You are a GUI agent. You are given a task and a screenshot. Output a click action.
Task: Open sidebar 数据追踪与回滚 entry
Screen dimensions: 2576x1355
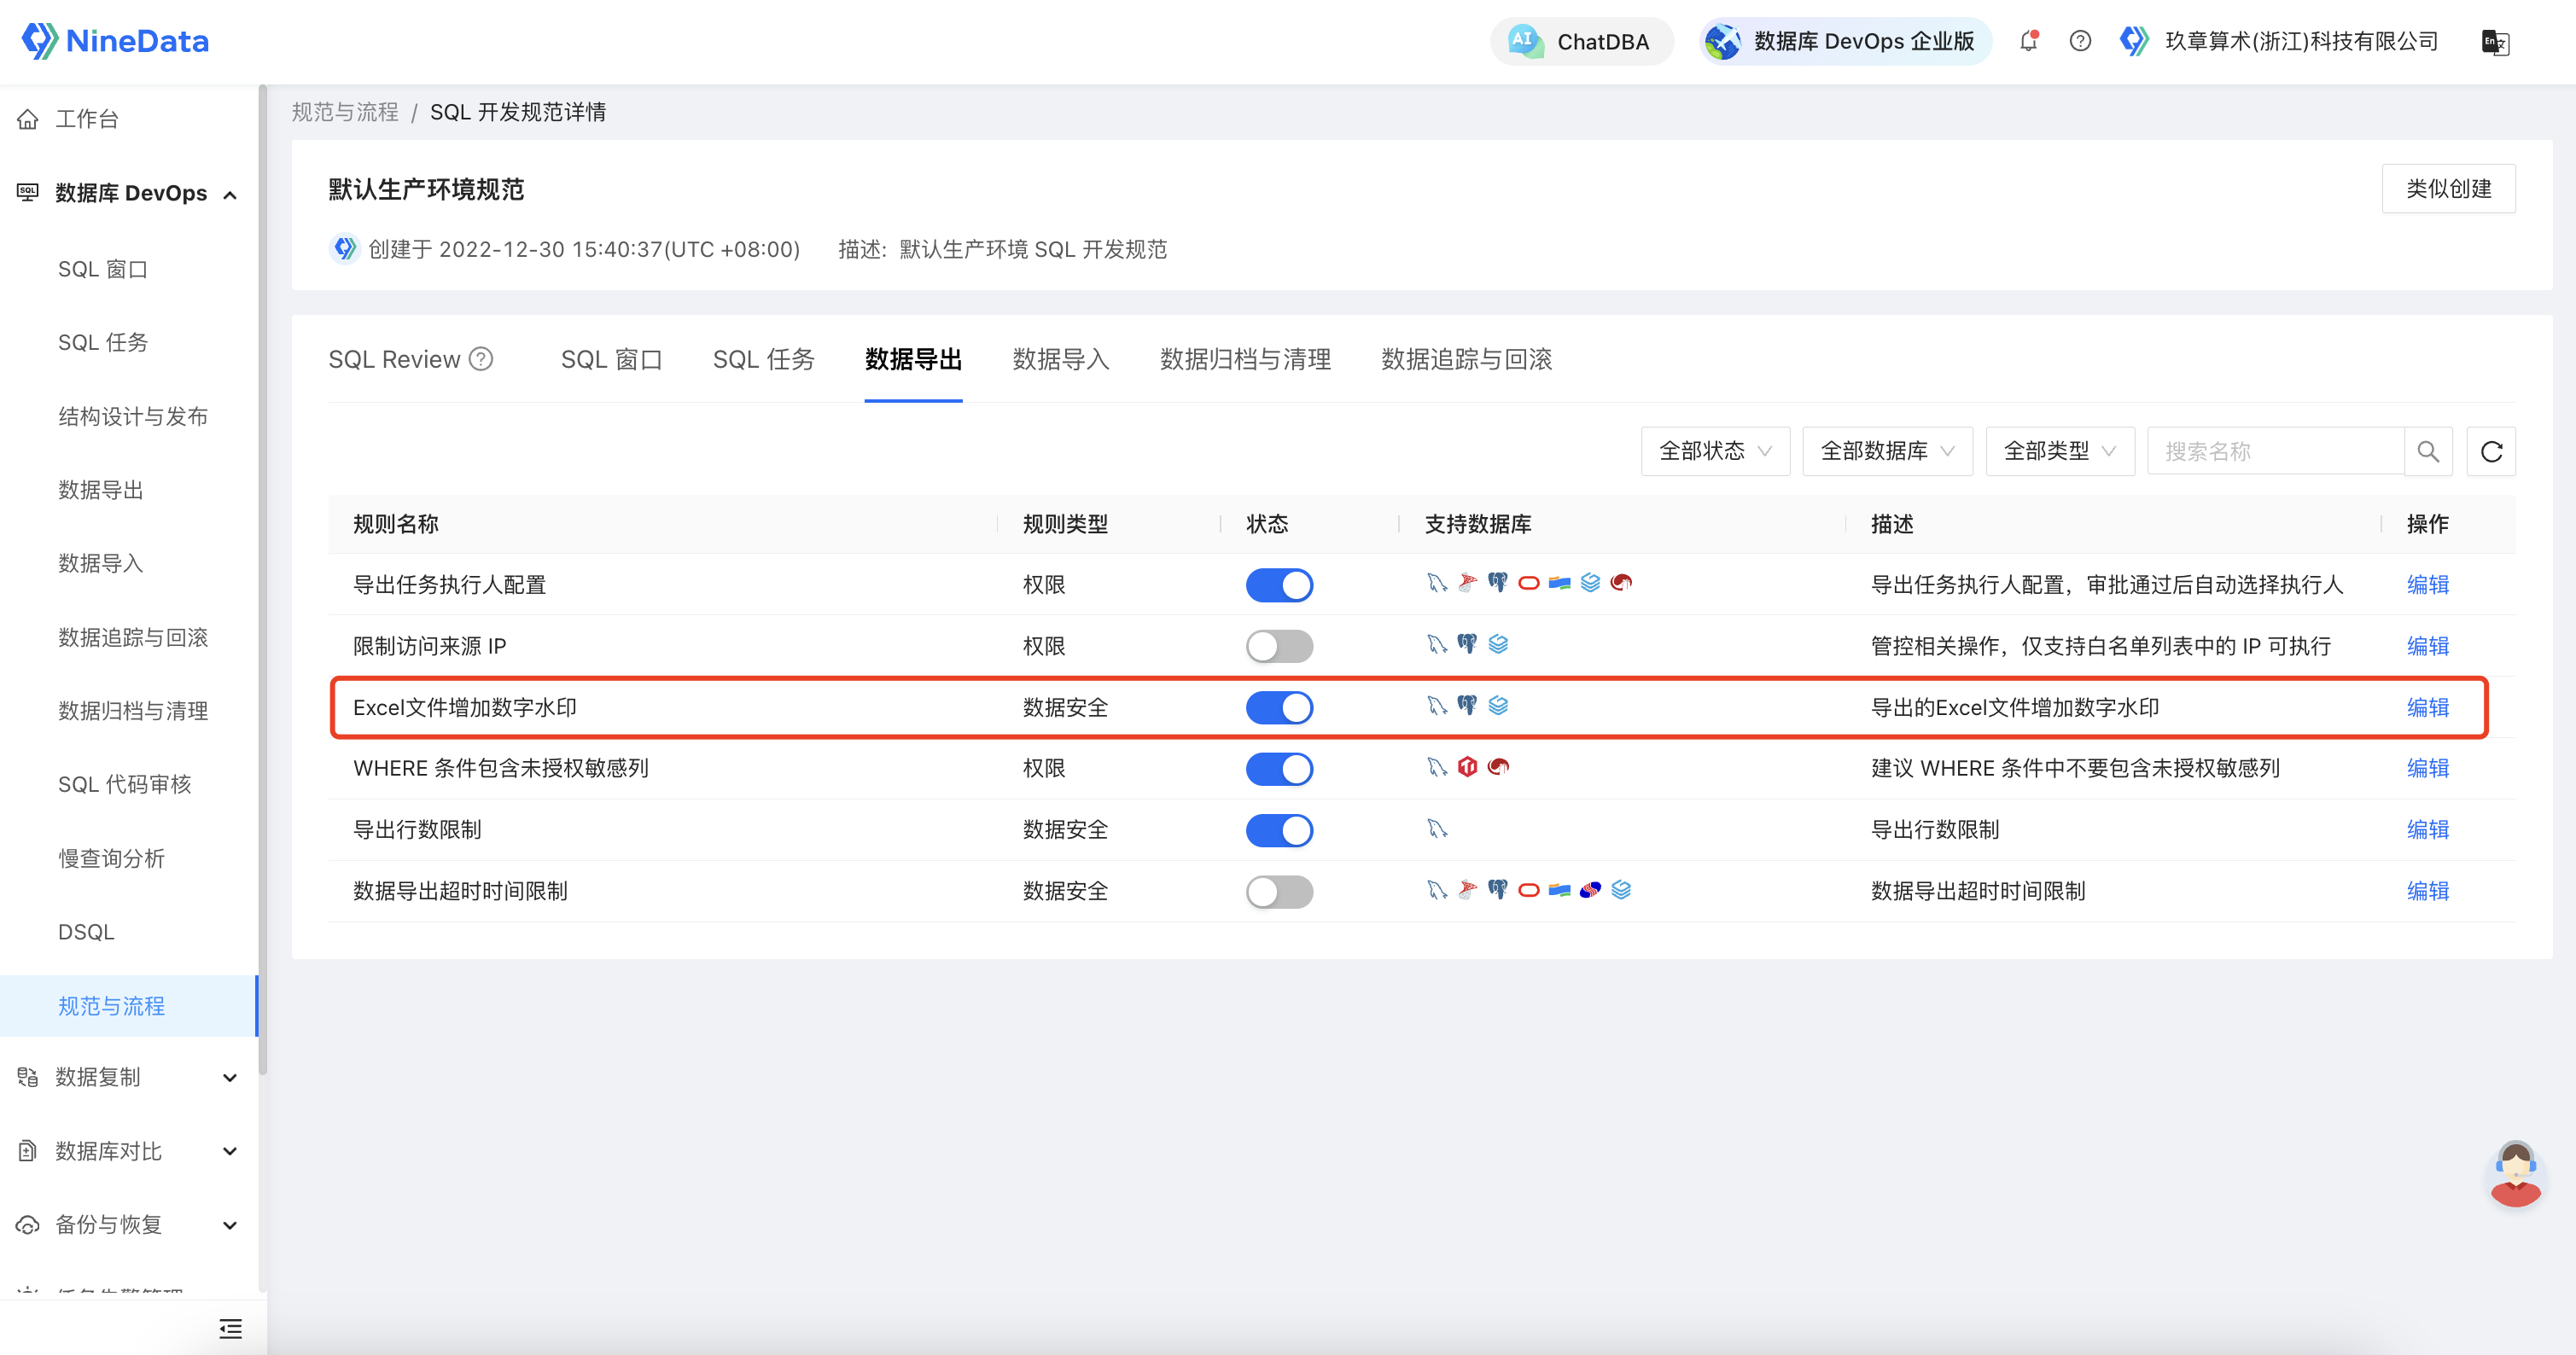pos(133,637)
